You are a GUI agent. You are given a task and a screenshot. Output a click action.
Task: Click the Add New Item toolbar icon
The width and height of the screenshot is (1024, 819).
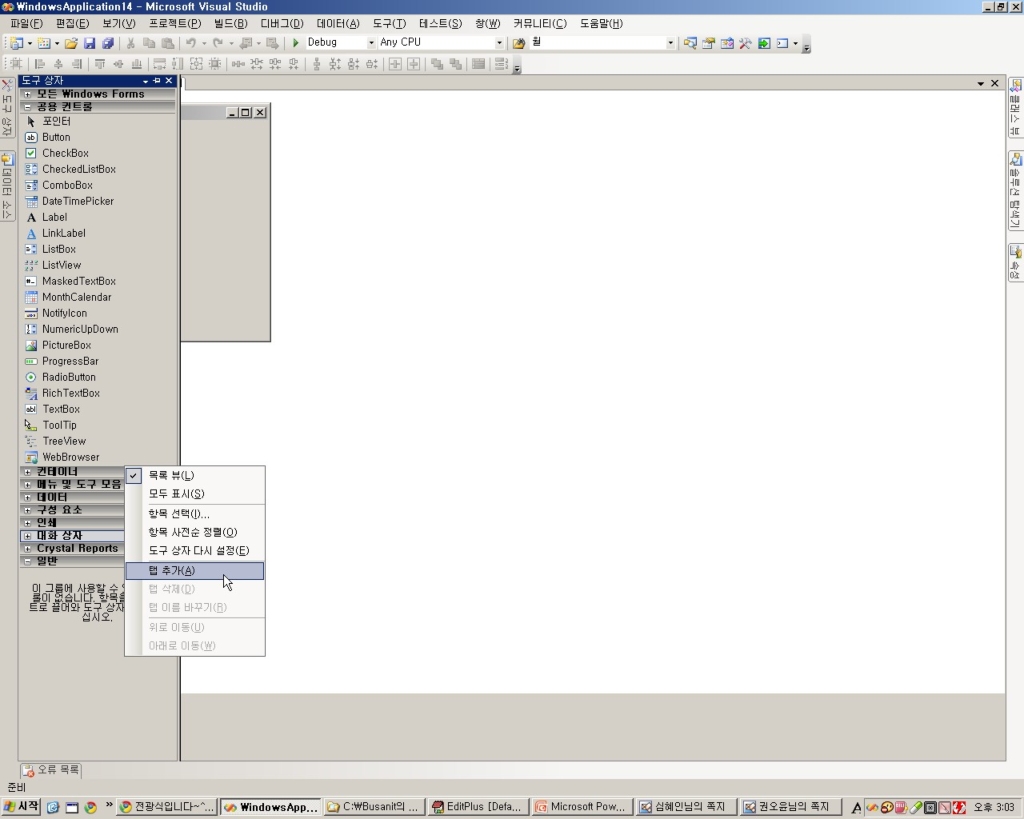(44, 43)
